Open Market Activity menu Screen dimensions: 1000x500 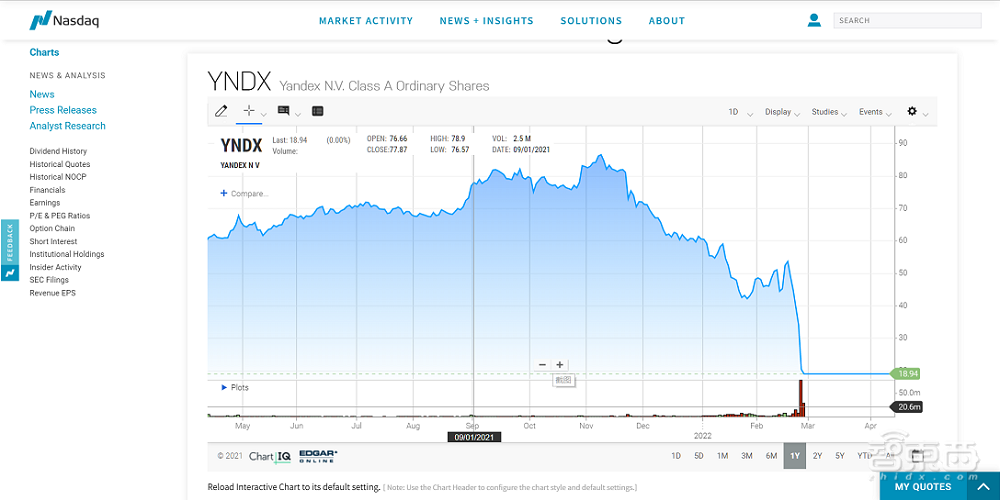(x=366, y=21)
